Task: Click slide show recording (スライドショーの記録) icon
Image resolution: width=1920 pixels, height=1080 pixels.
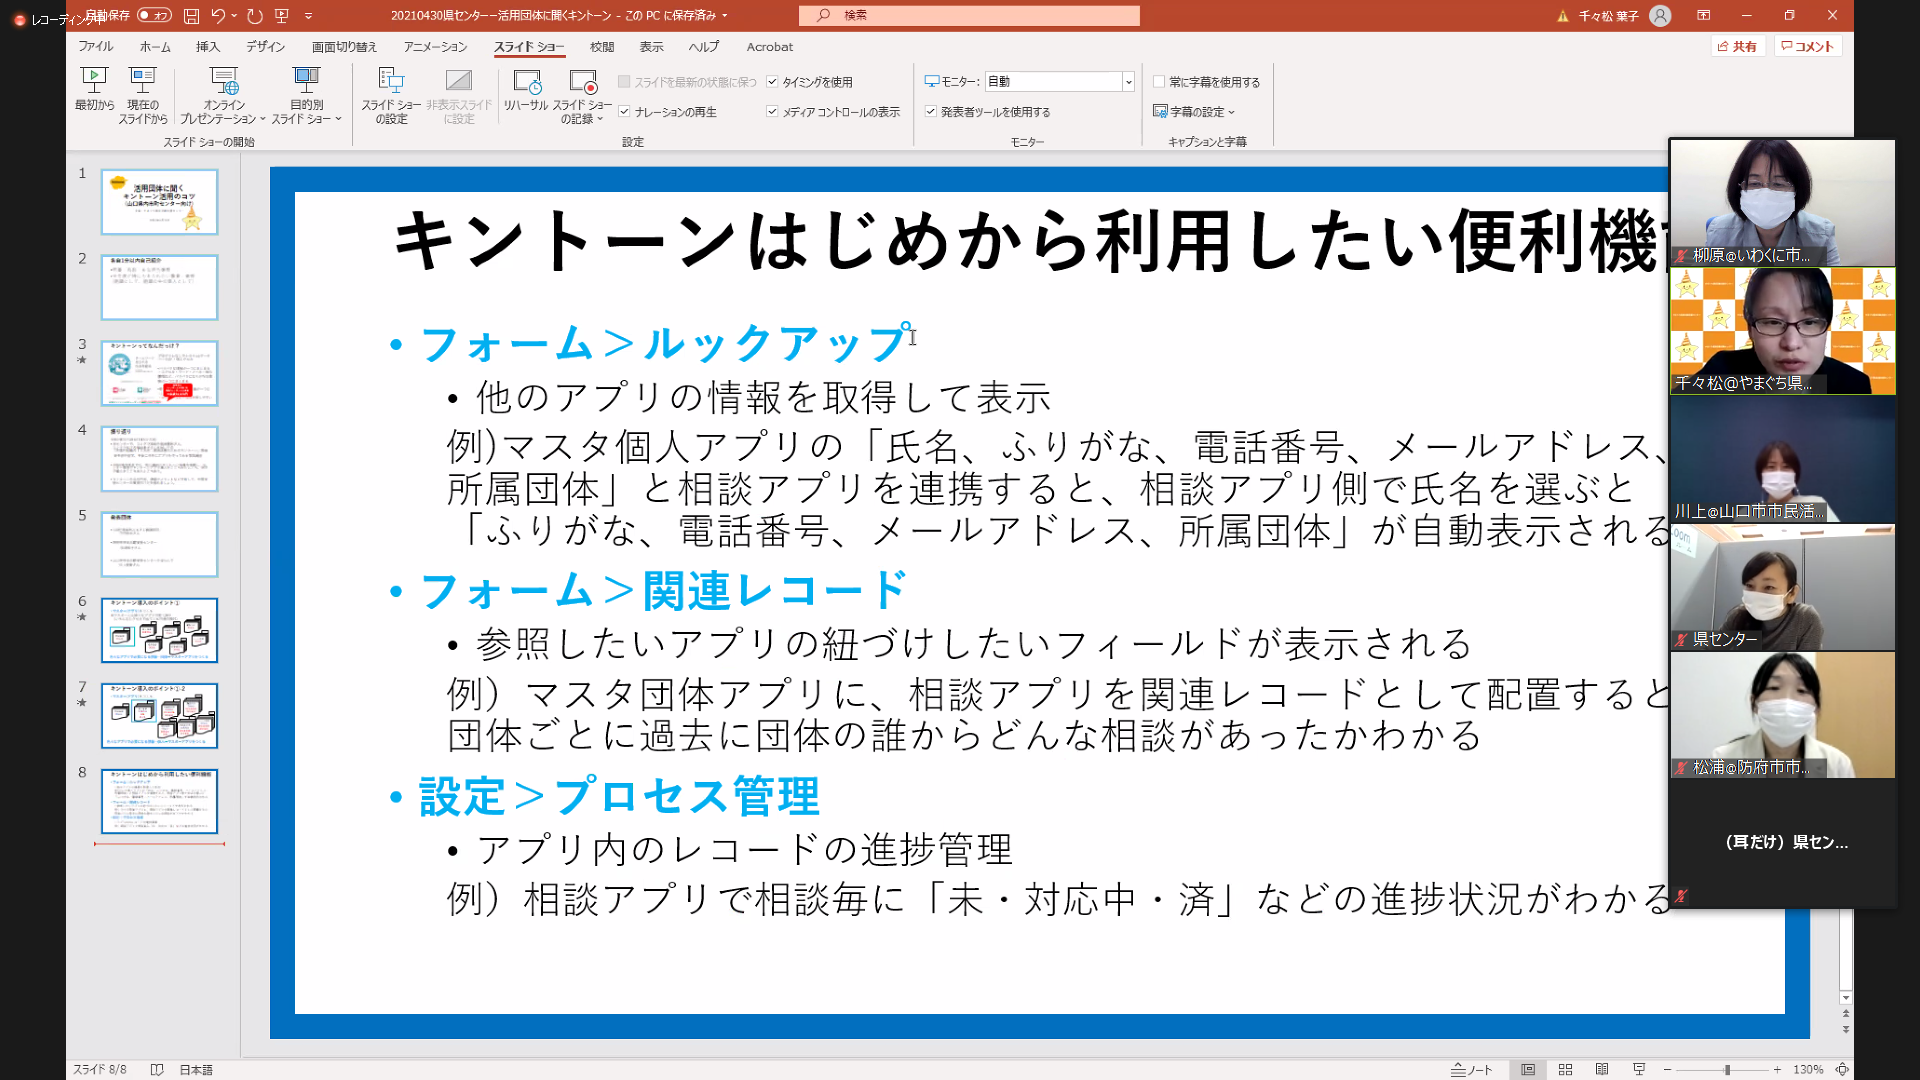Action: pyautogui.click(x=583, y=82)
